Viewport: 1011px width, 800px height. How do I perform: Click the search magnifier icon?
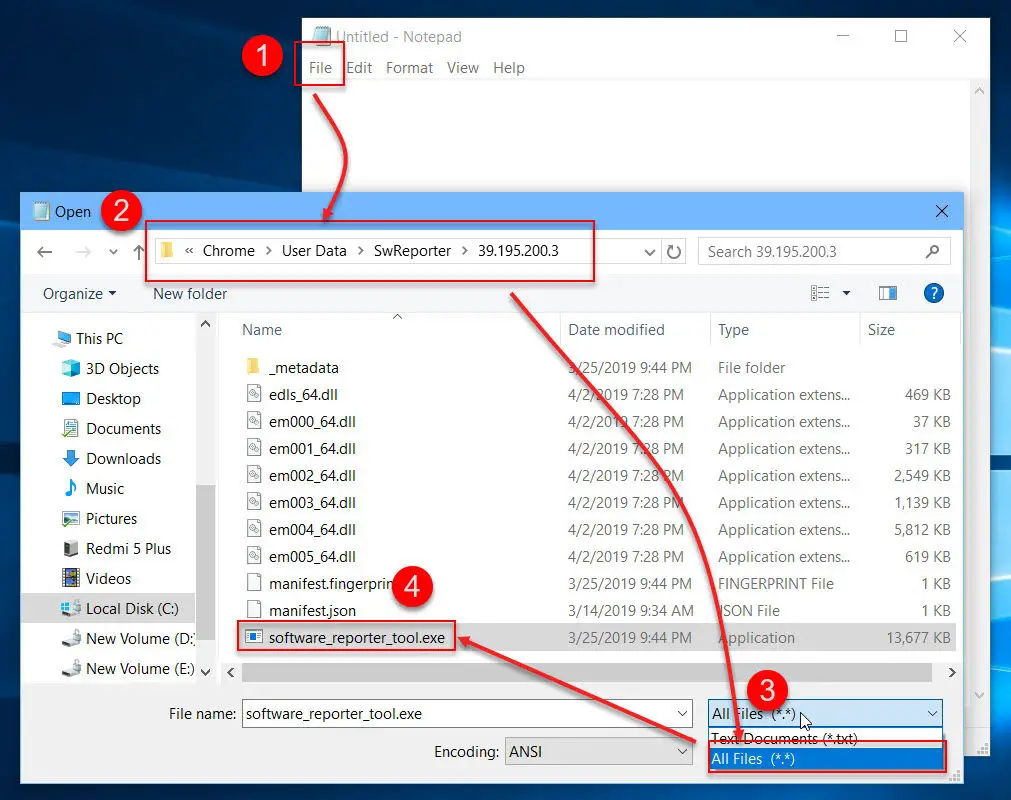[x=932, y=251]
